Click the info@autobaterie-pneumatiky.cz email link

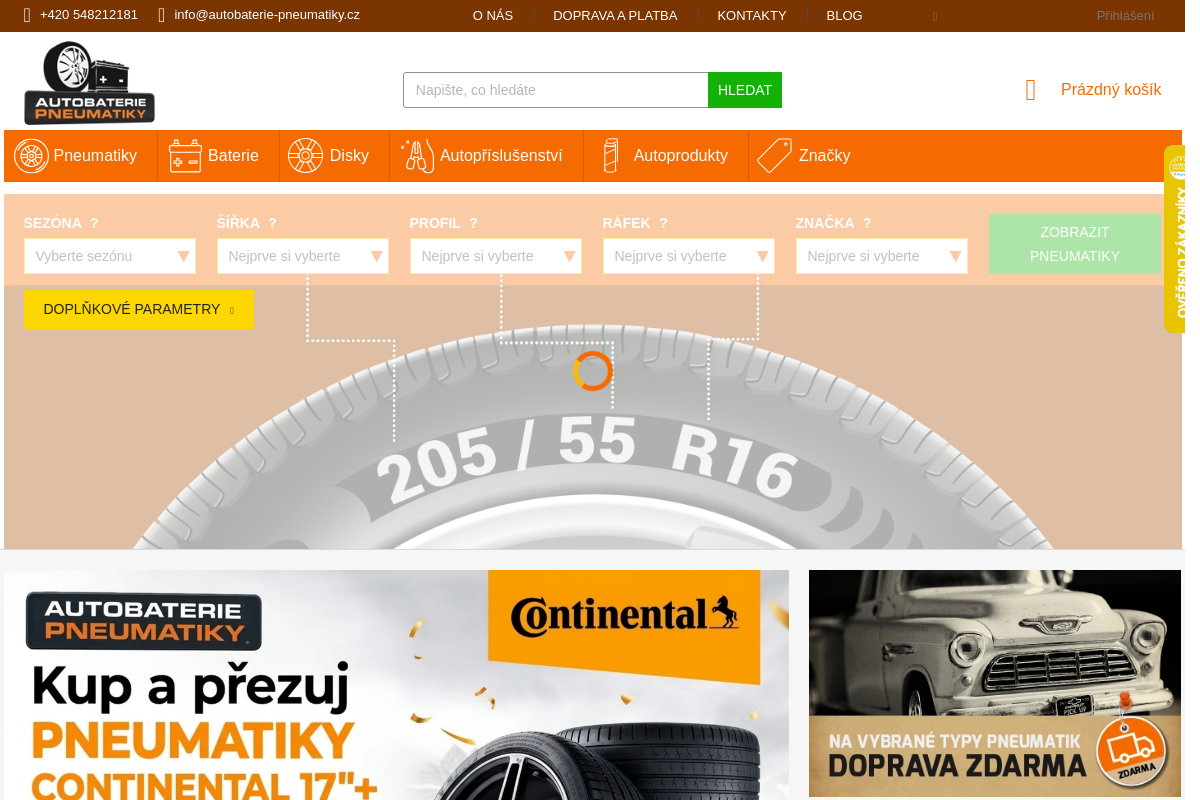[x=267, y=15]
